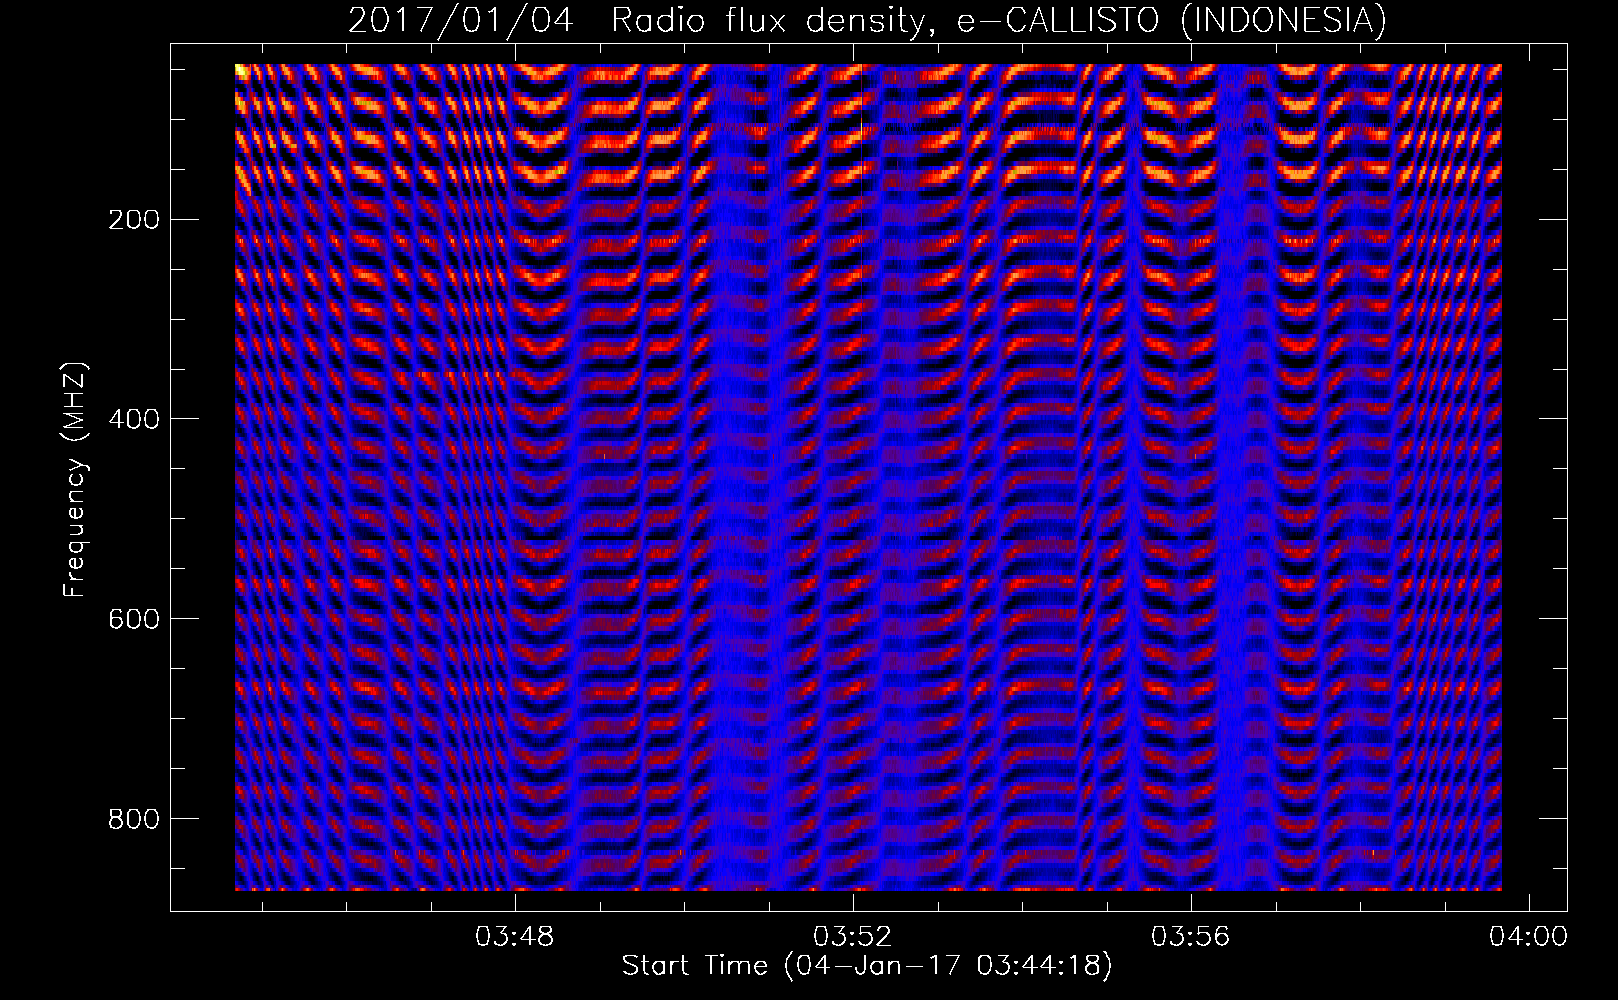Click the "Frequency (MHZ)" axis label

(x=75, y=480)
